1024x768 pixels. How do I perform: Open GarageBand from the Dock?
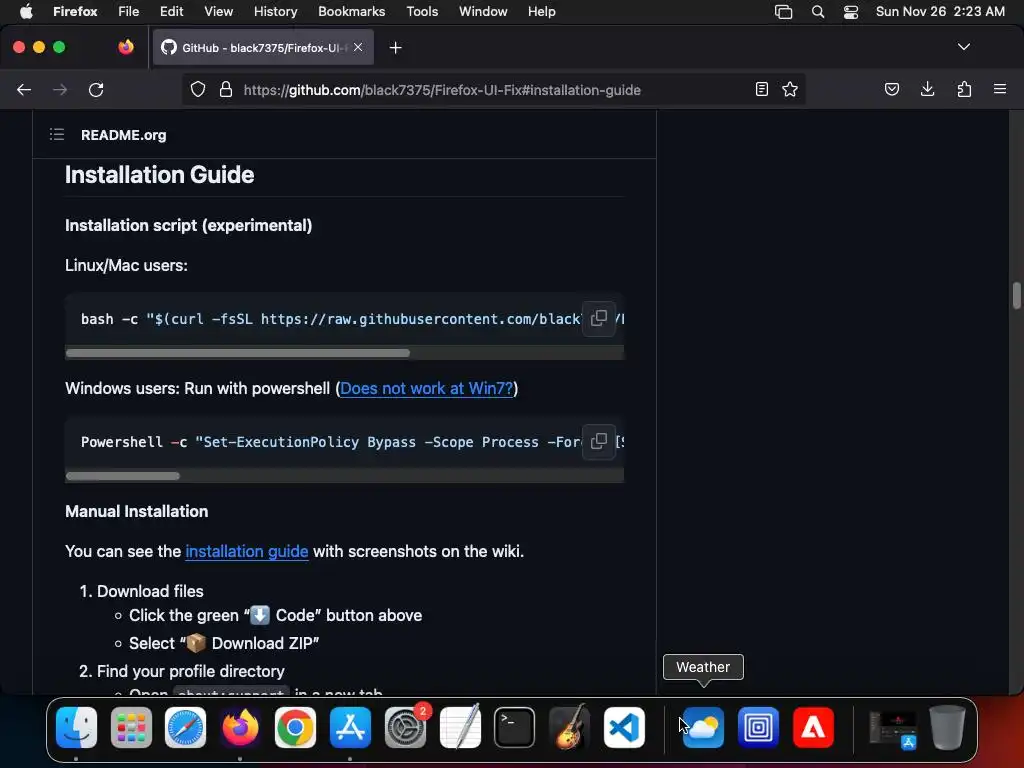pos(569,728)
